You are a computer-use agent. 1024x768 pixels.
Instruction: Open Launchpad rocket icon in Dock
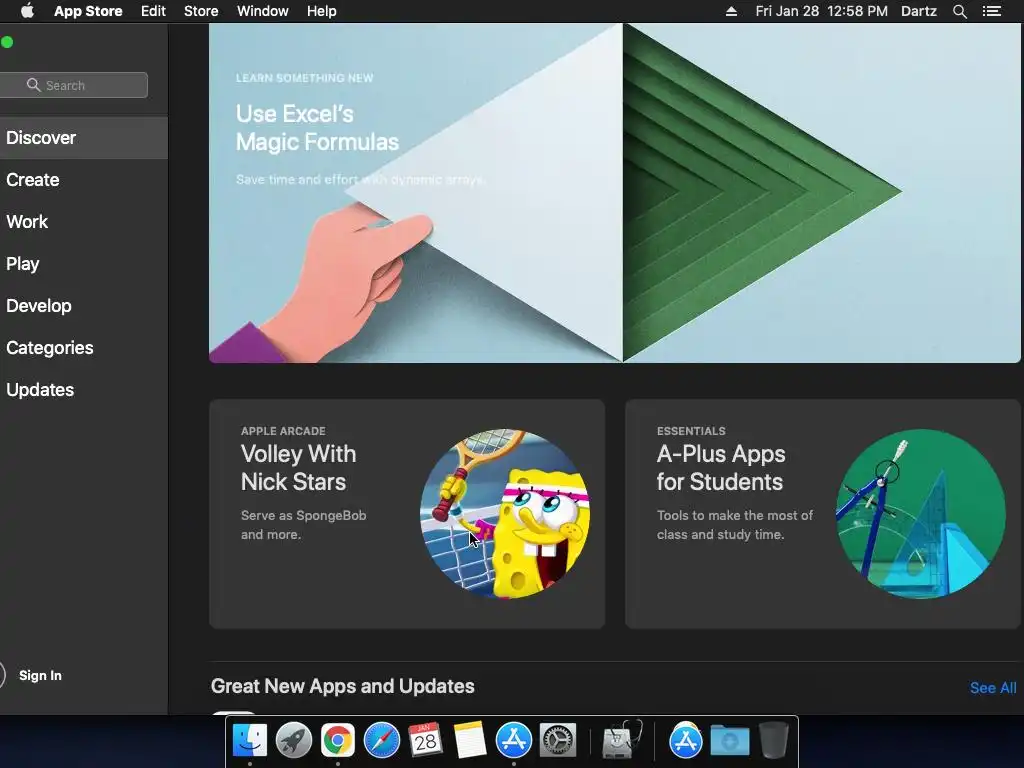[x=294, y=741]
